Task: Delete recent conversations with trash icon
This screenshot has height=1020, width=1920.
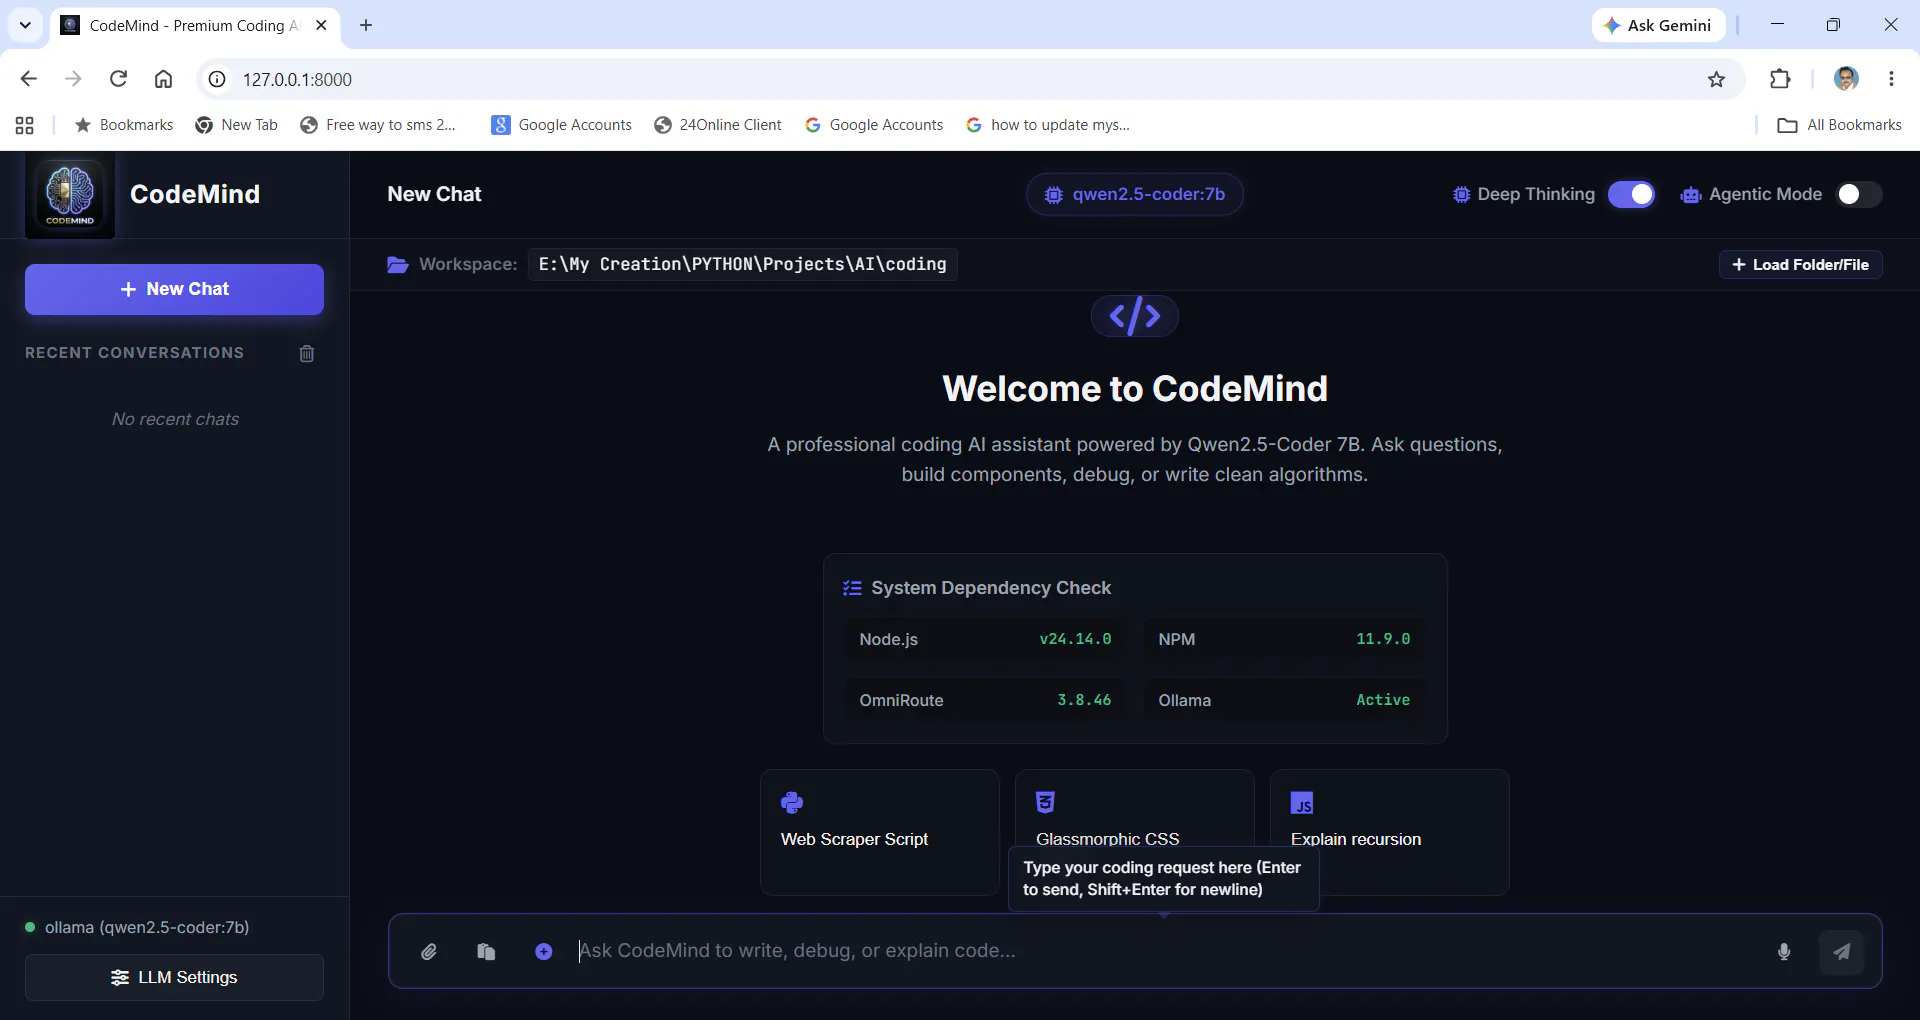Action: coord(307,353)
